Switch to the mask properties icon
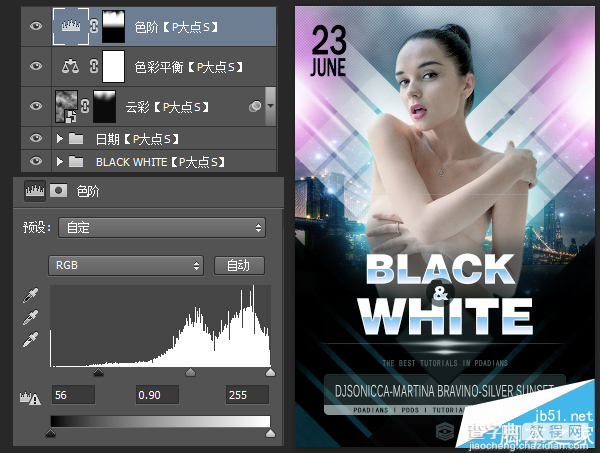 point(58,190)
